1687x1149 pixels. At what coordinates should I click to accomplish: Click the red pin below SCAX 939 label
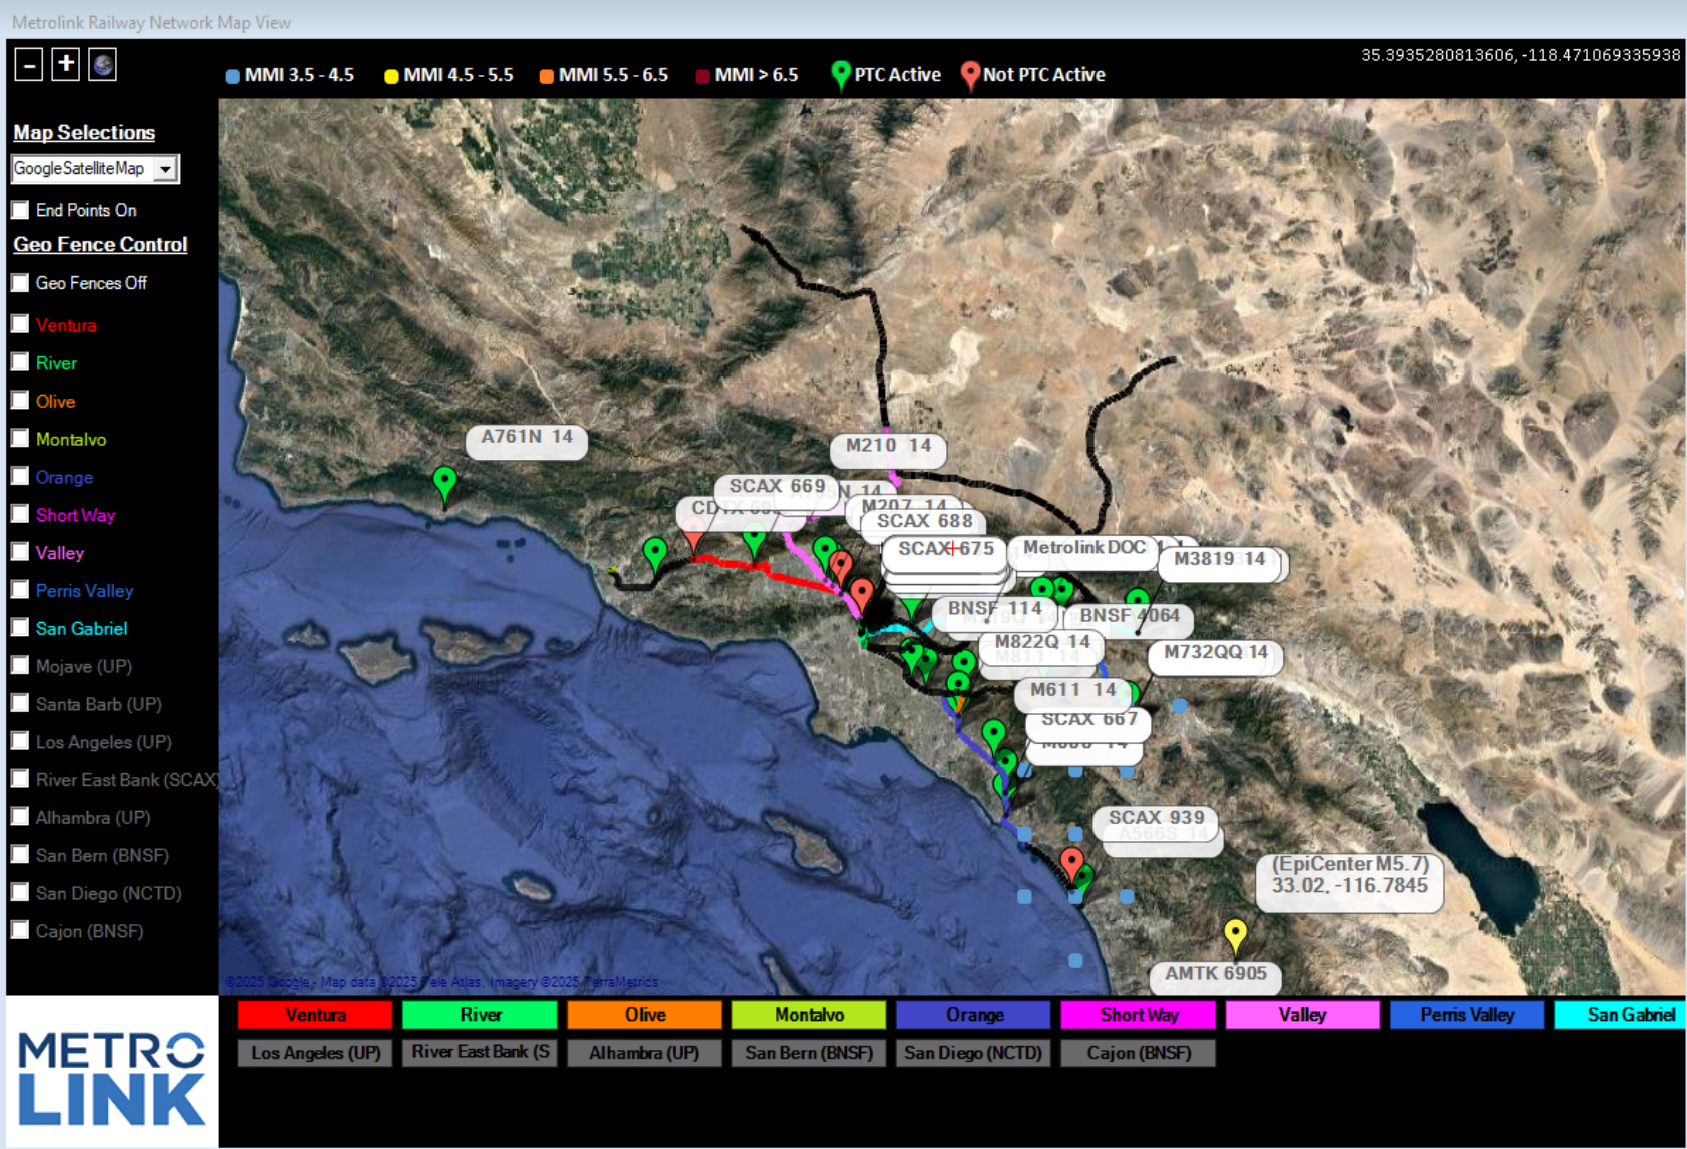(1071, 866)
